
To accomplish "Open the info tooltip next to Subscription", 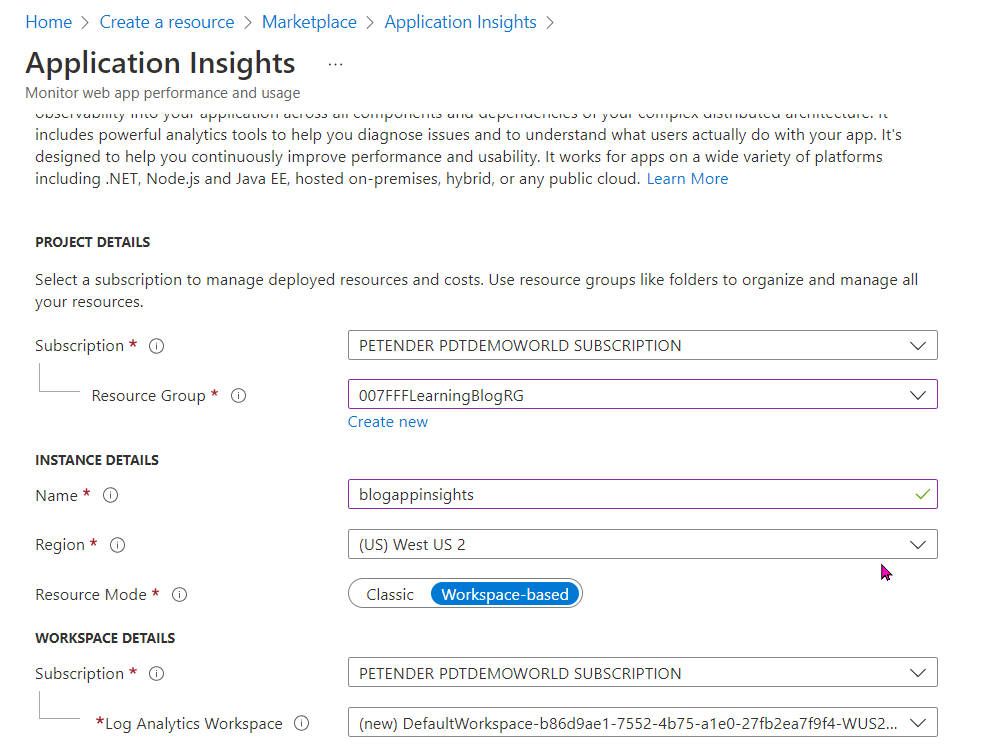I will (156, 345).
